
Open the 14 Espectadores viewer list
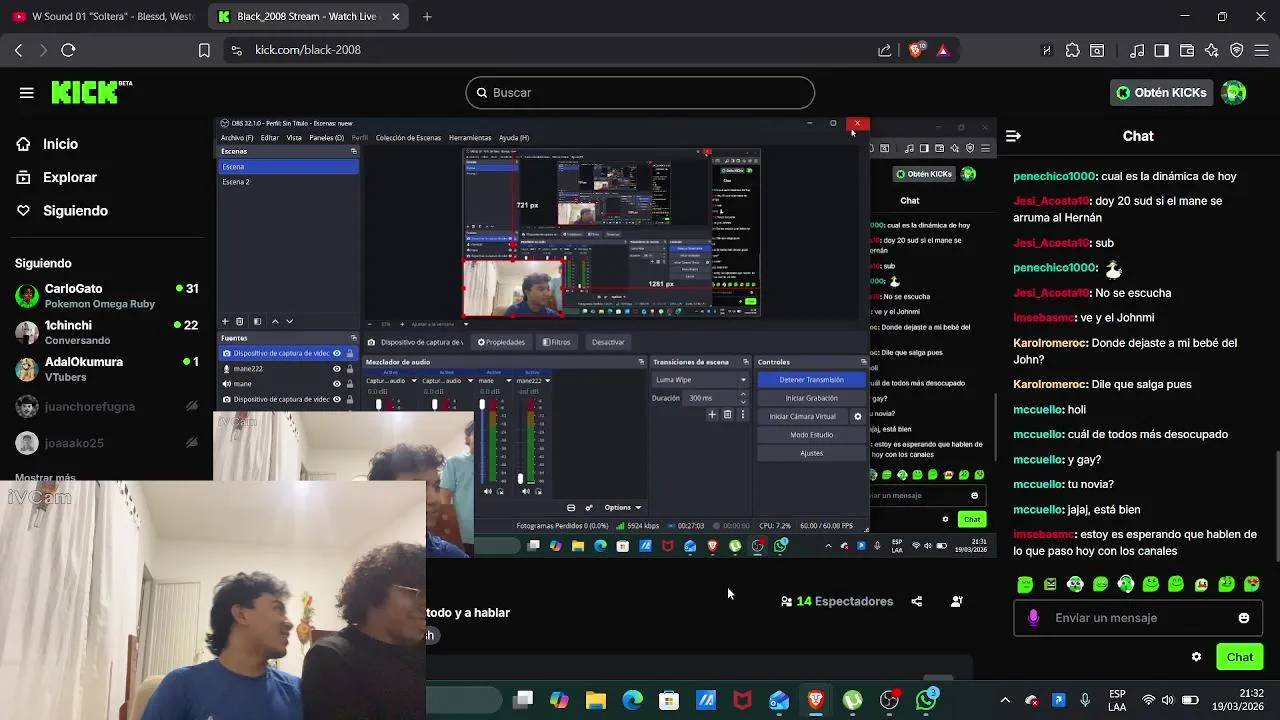coord(837,601)
